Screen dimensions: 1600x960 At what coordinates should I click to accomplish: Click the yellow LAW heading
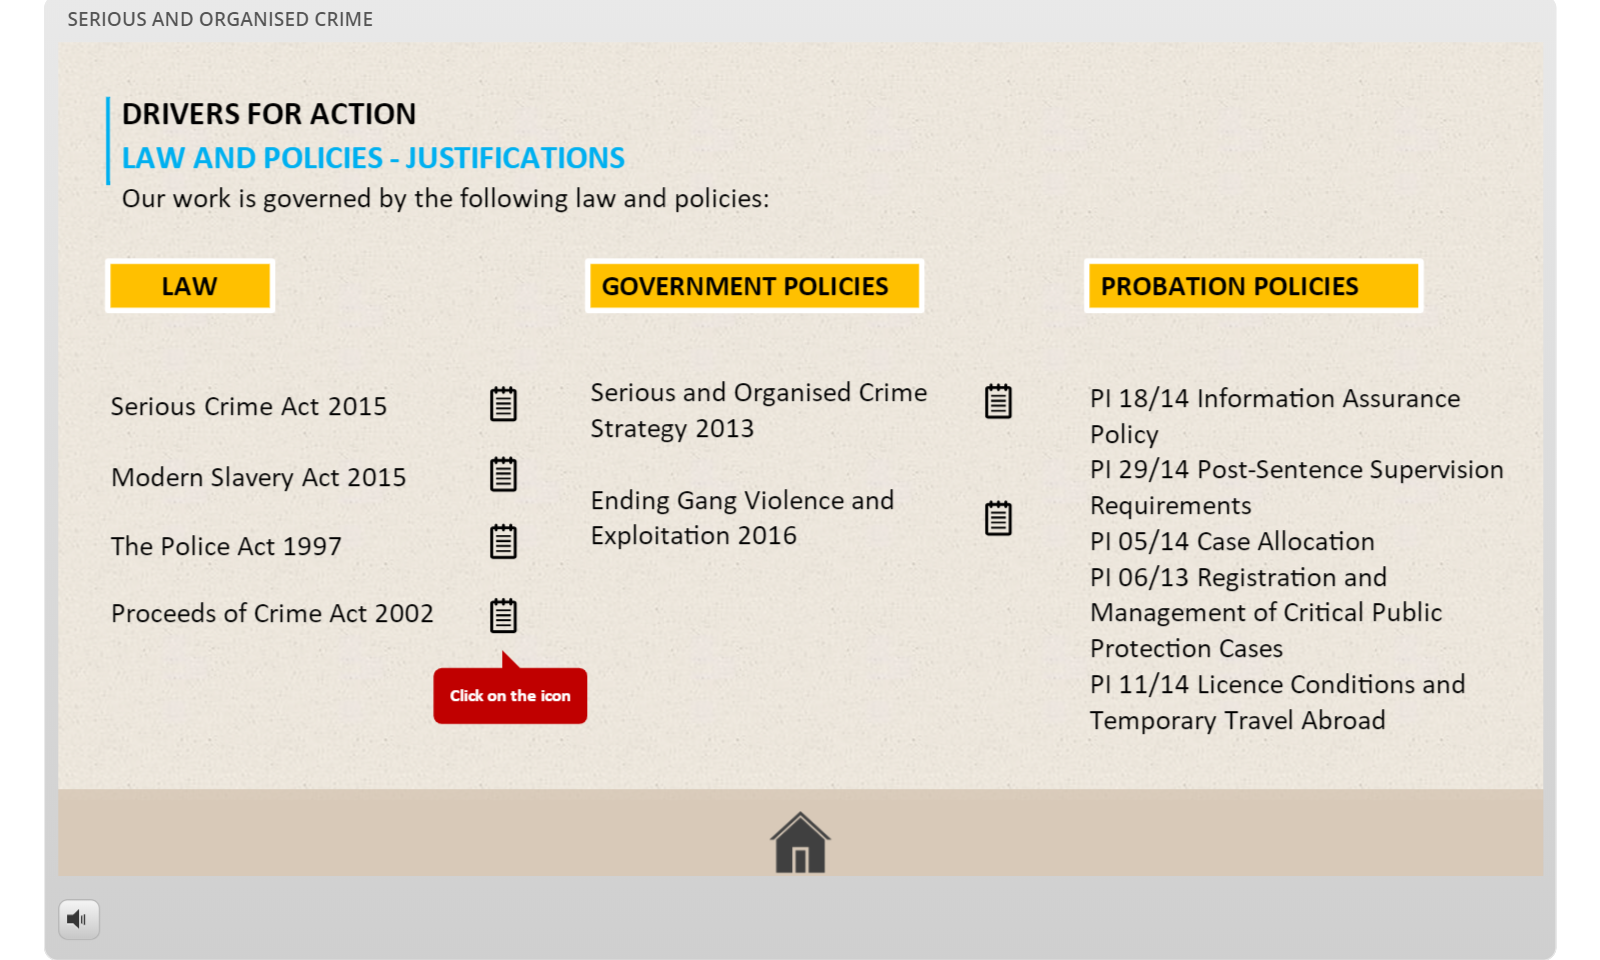(190, 287)
